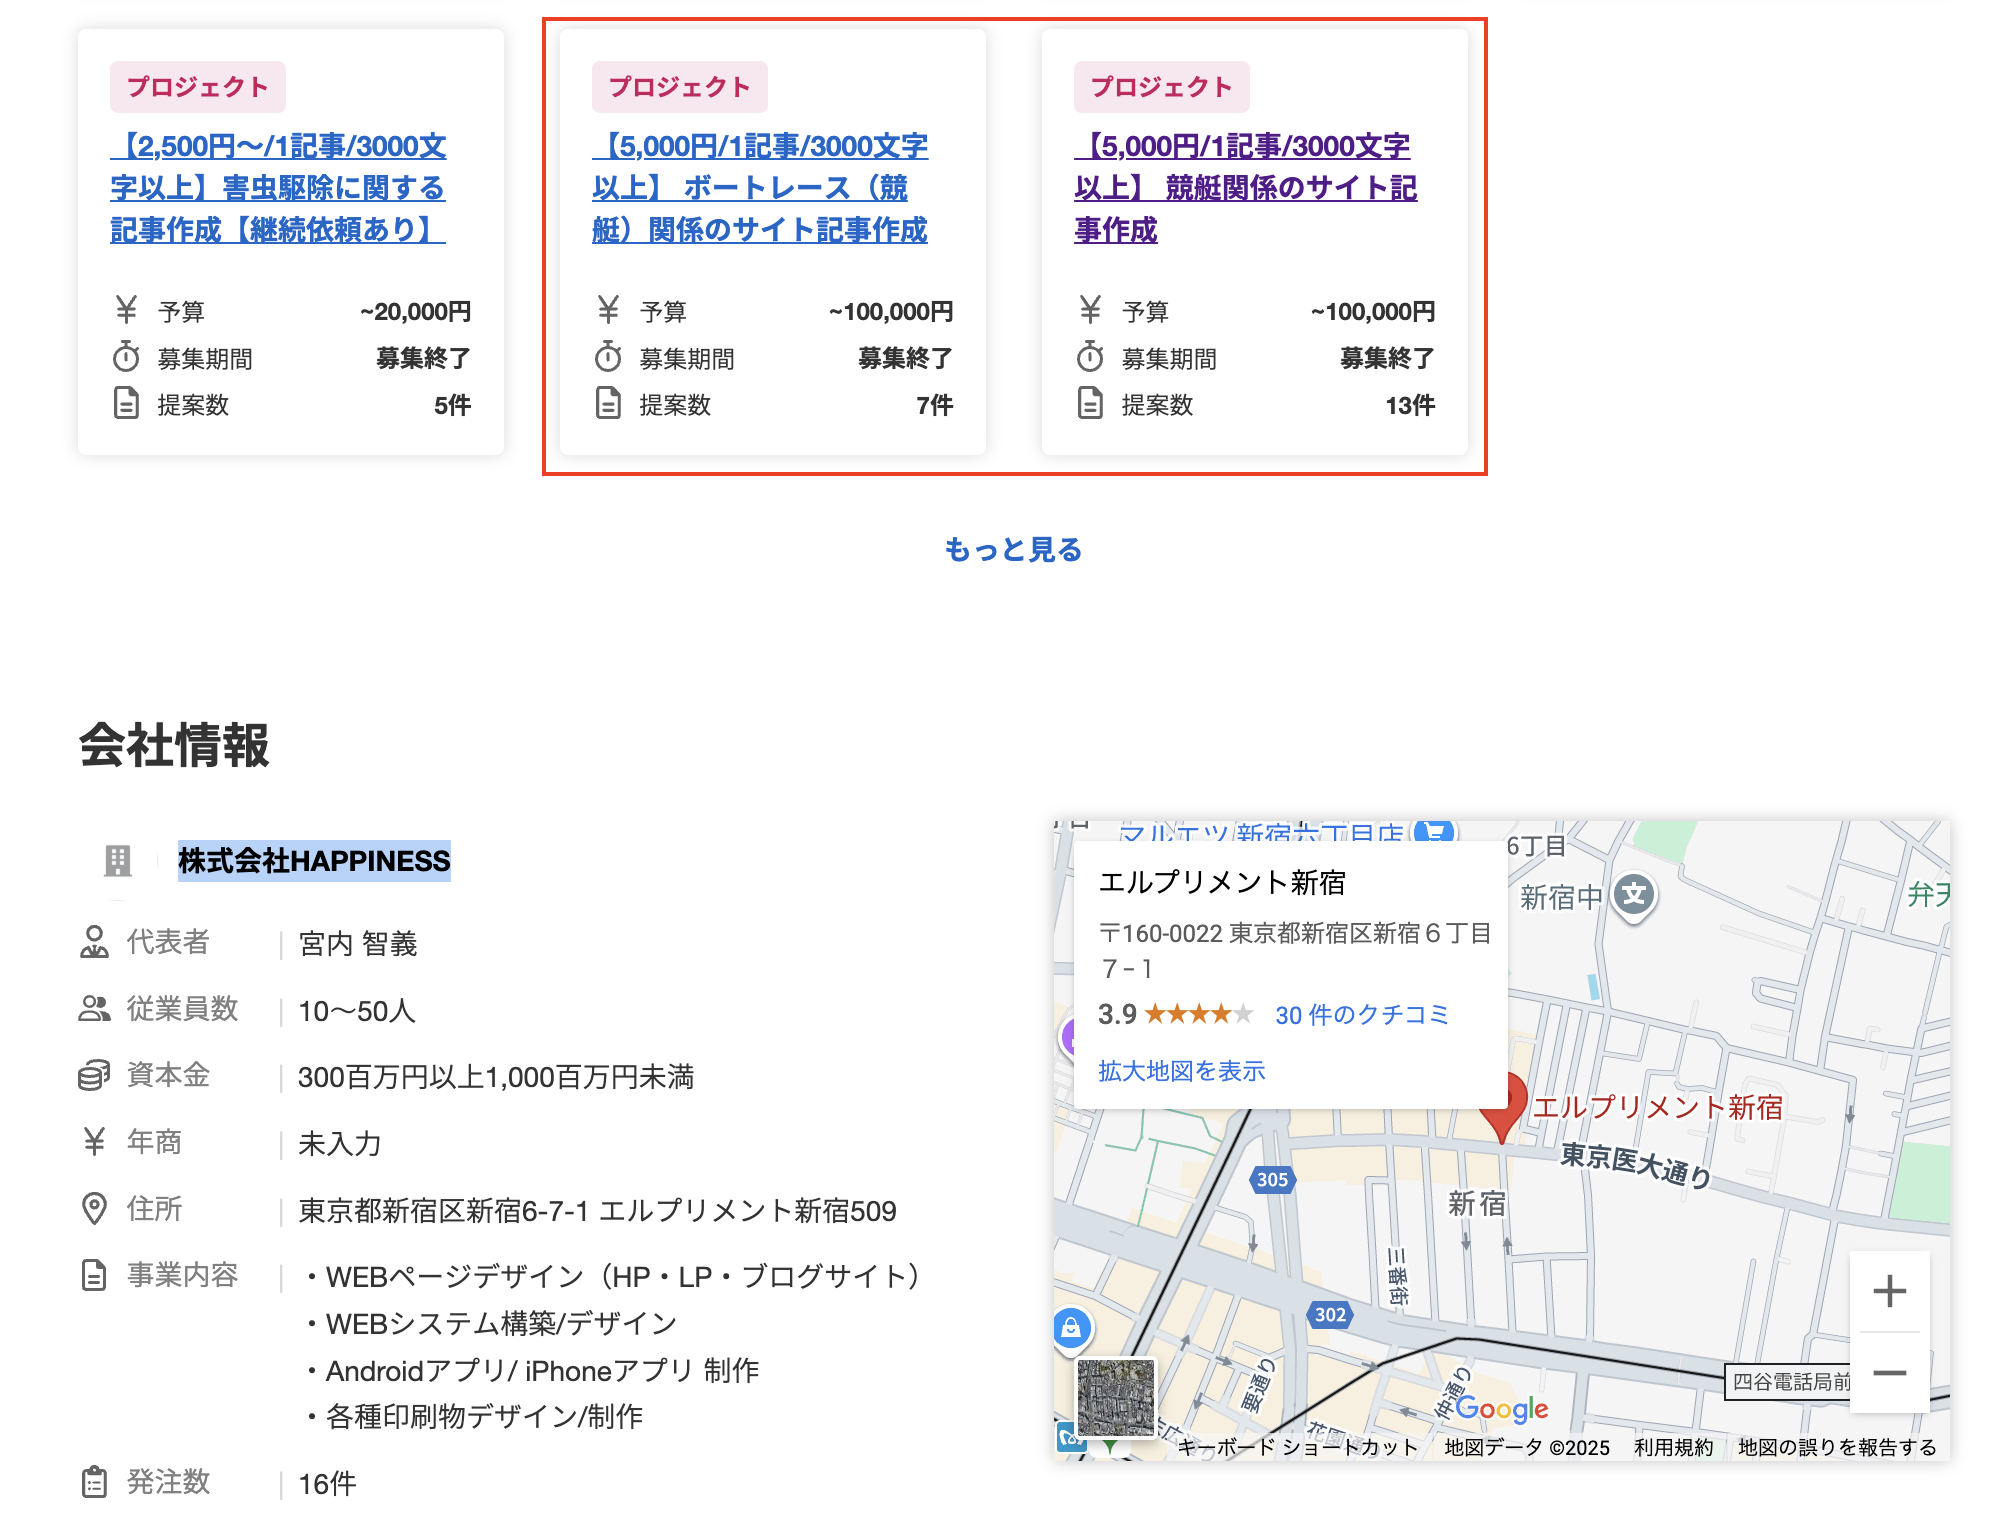Viewport: 2012px width, 1522px height.
Task: Click the 新宿中 school marker icon
Action: (x=1634, y=895)
